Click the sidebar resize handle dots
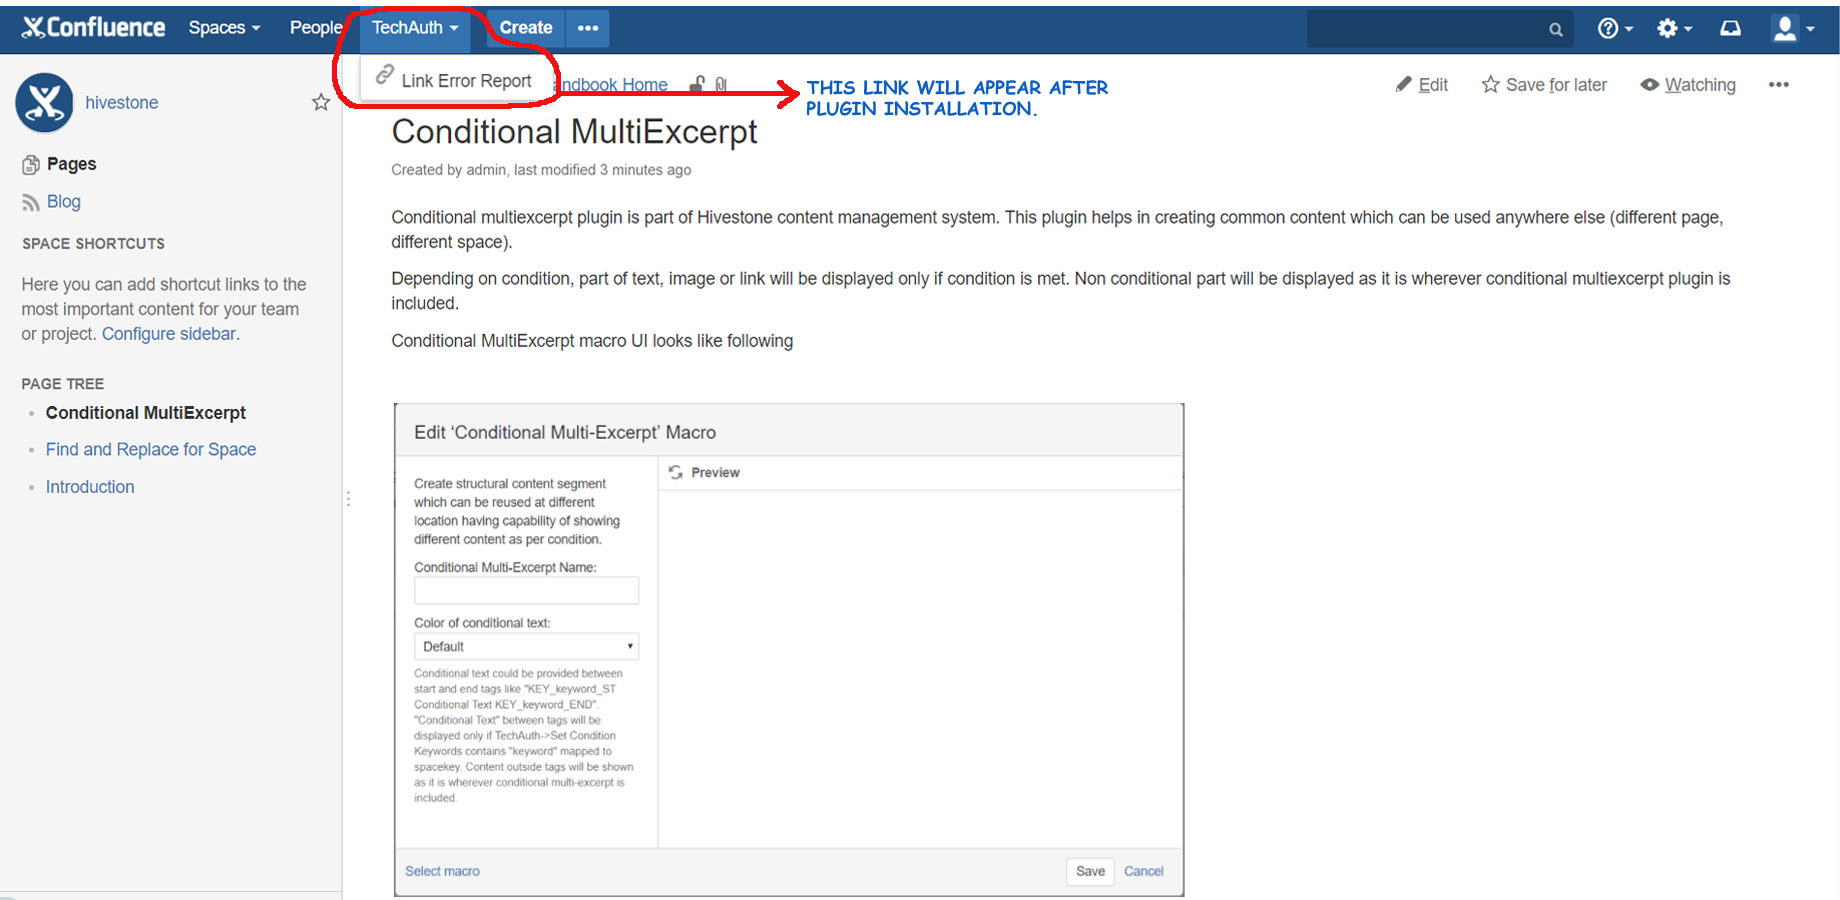 (x=348, y=498)
